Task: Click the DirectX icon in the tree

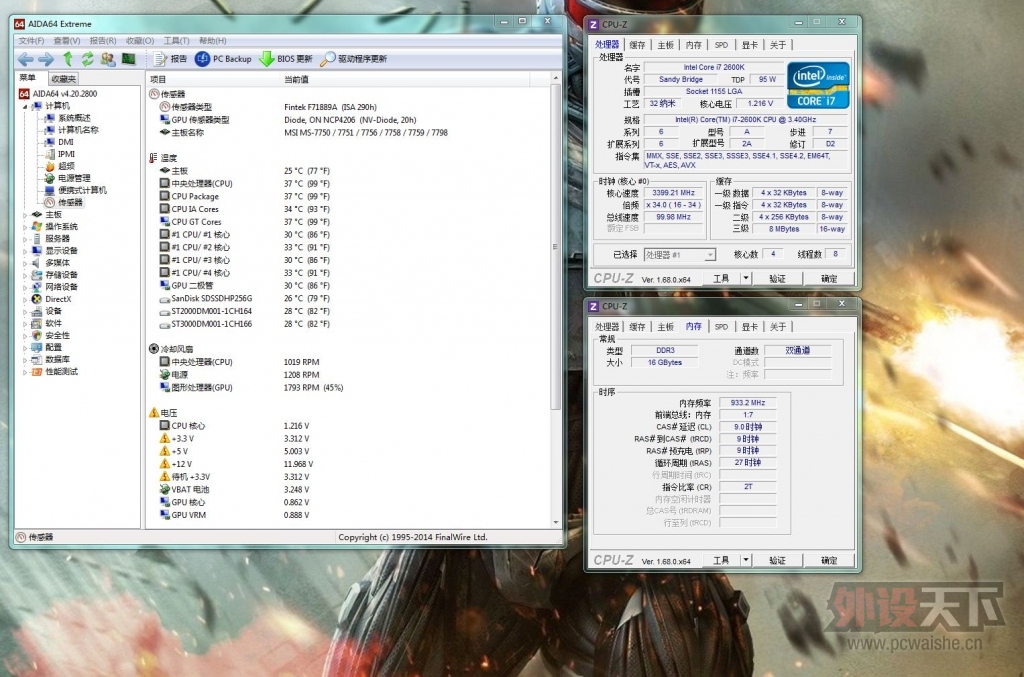Action: [x=37, y=299]
